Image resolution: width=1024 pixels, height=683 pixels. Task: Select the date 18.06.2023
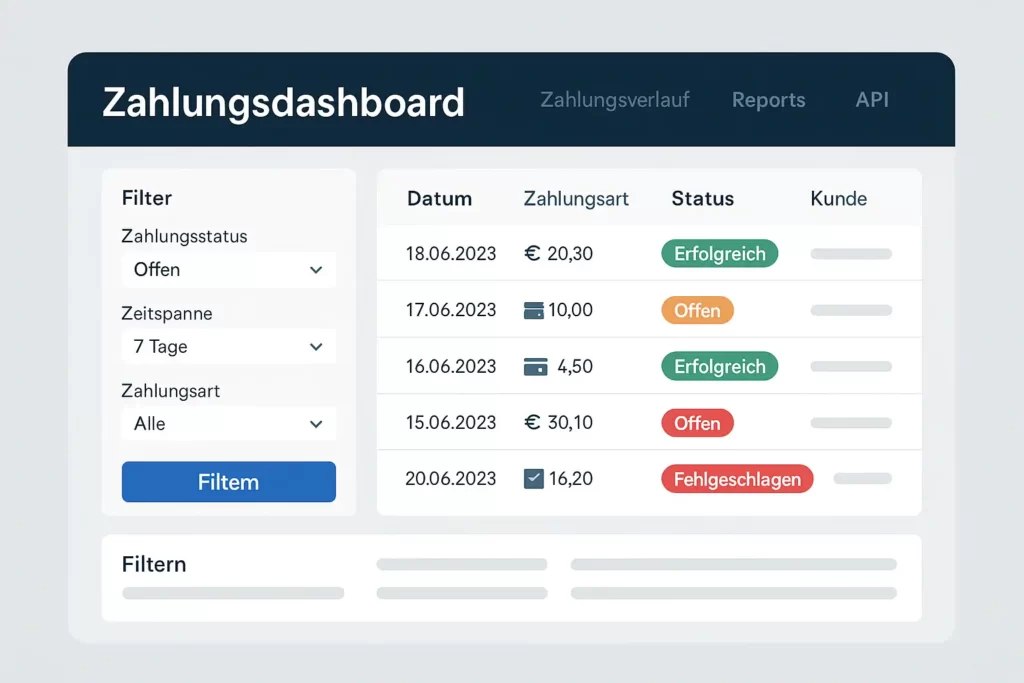tap(451, 253)
